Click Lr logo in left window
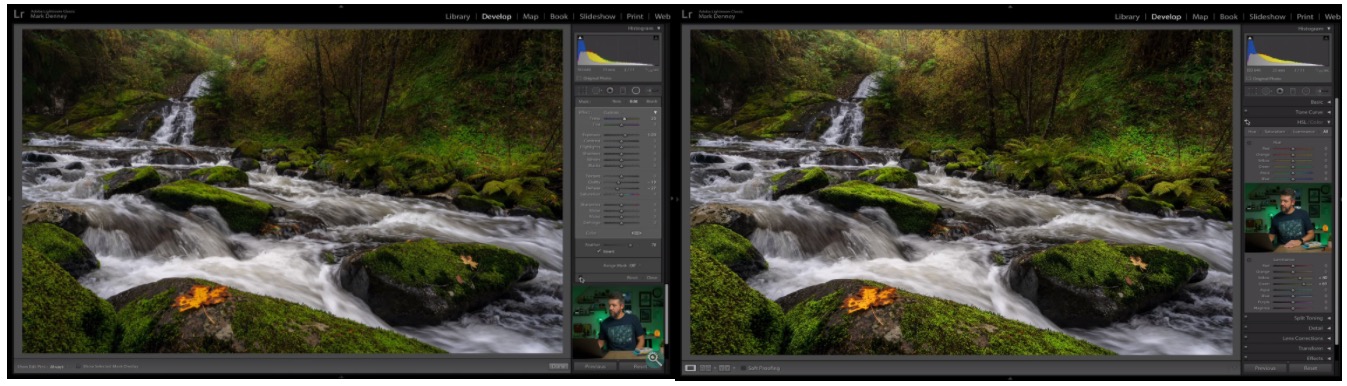Image resolution: width=1347 pixels, height=386 pixels. (x=20, y=15)
